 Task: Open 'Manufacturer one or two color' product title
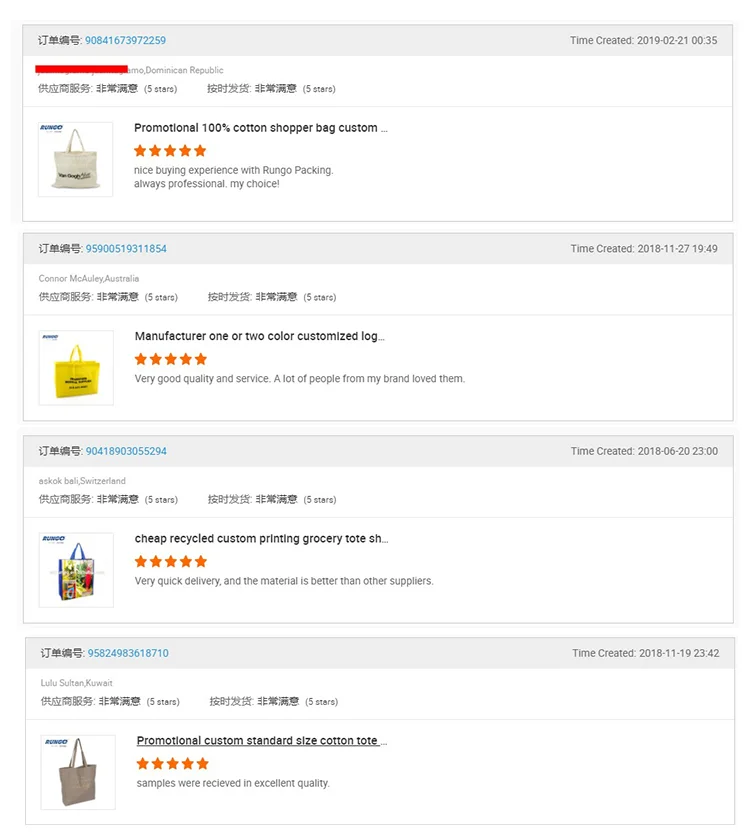click(259, 336)
